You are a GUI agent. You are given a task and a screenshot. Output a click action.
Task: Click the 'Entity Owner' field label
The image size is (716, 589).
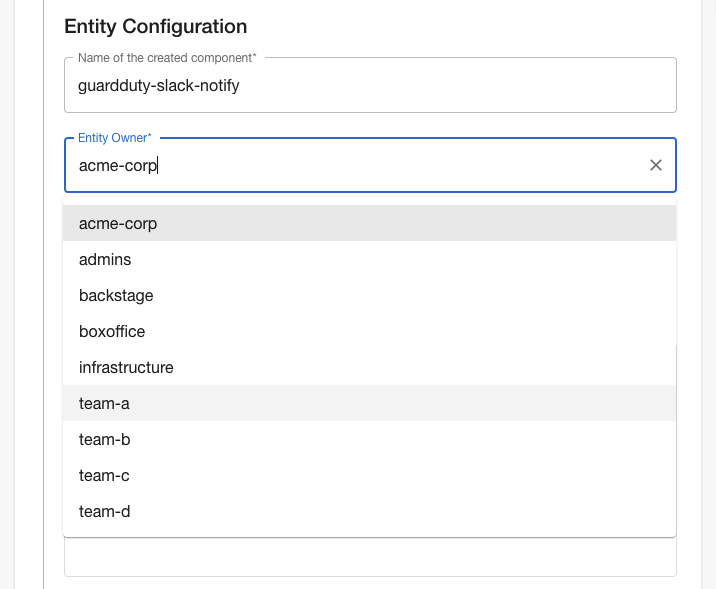tap(114, 138)
